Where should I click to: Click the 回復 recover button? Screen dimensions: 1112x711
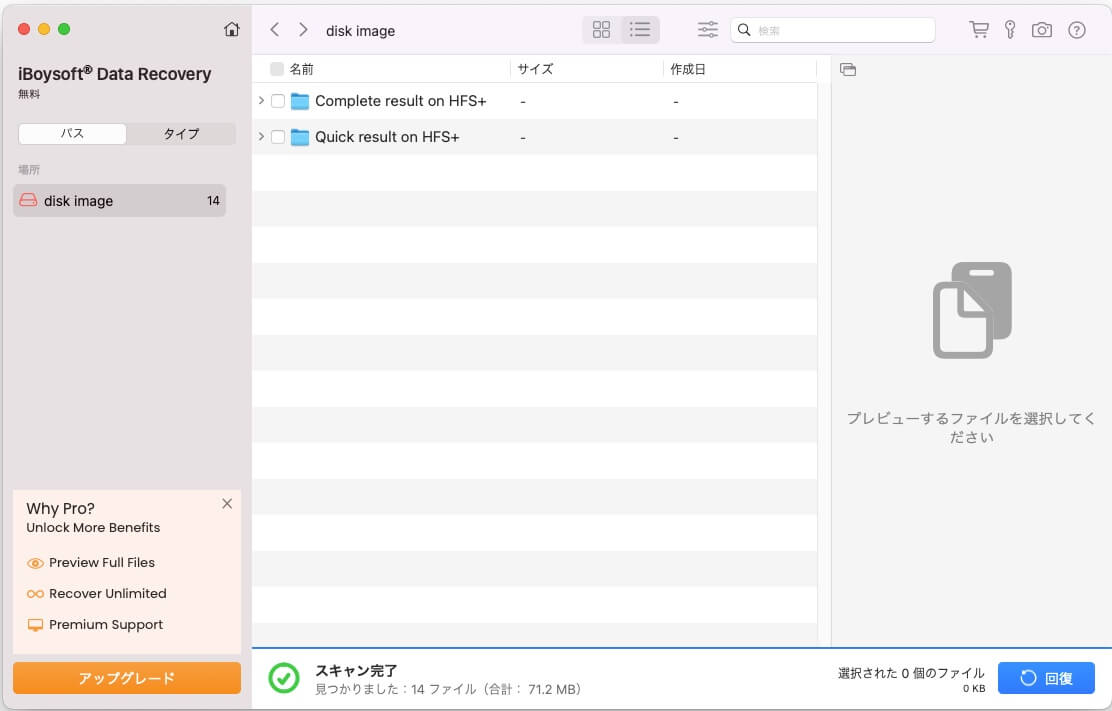1046,678
